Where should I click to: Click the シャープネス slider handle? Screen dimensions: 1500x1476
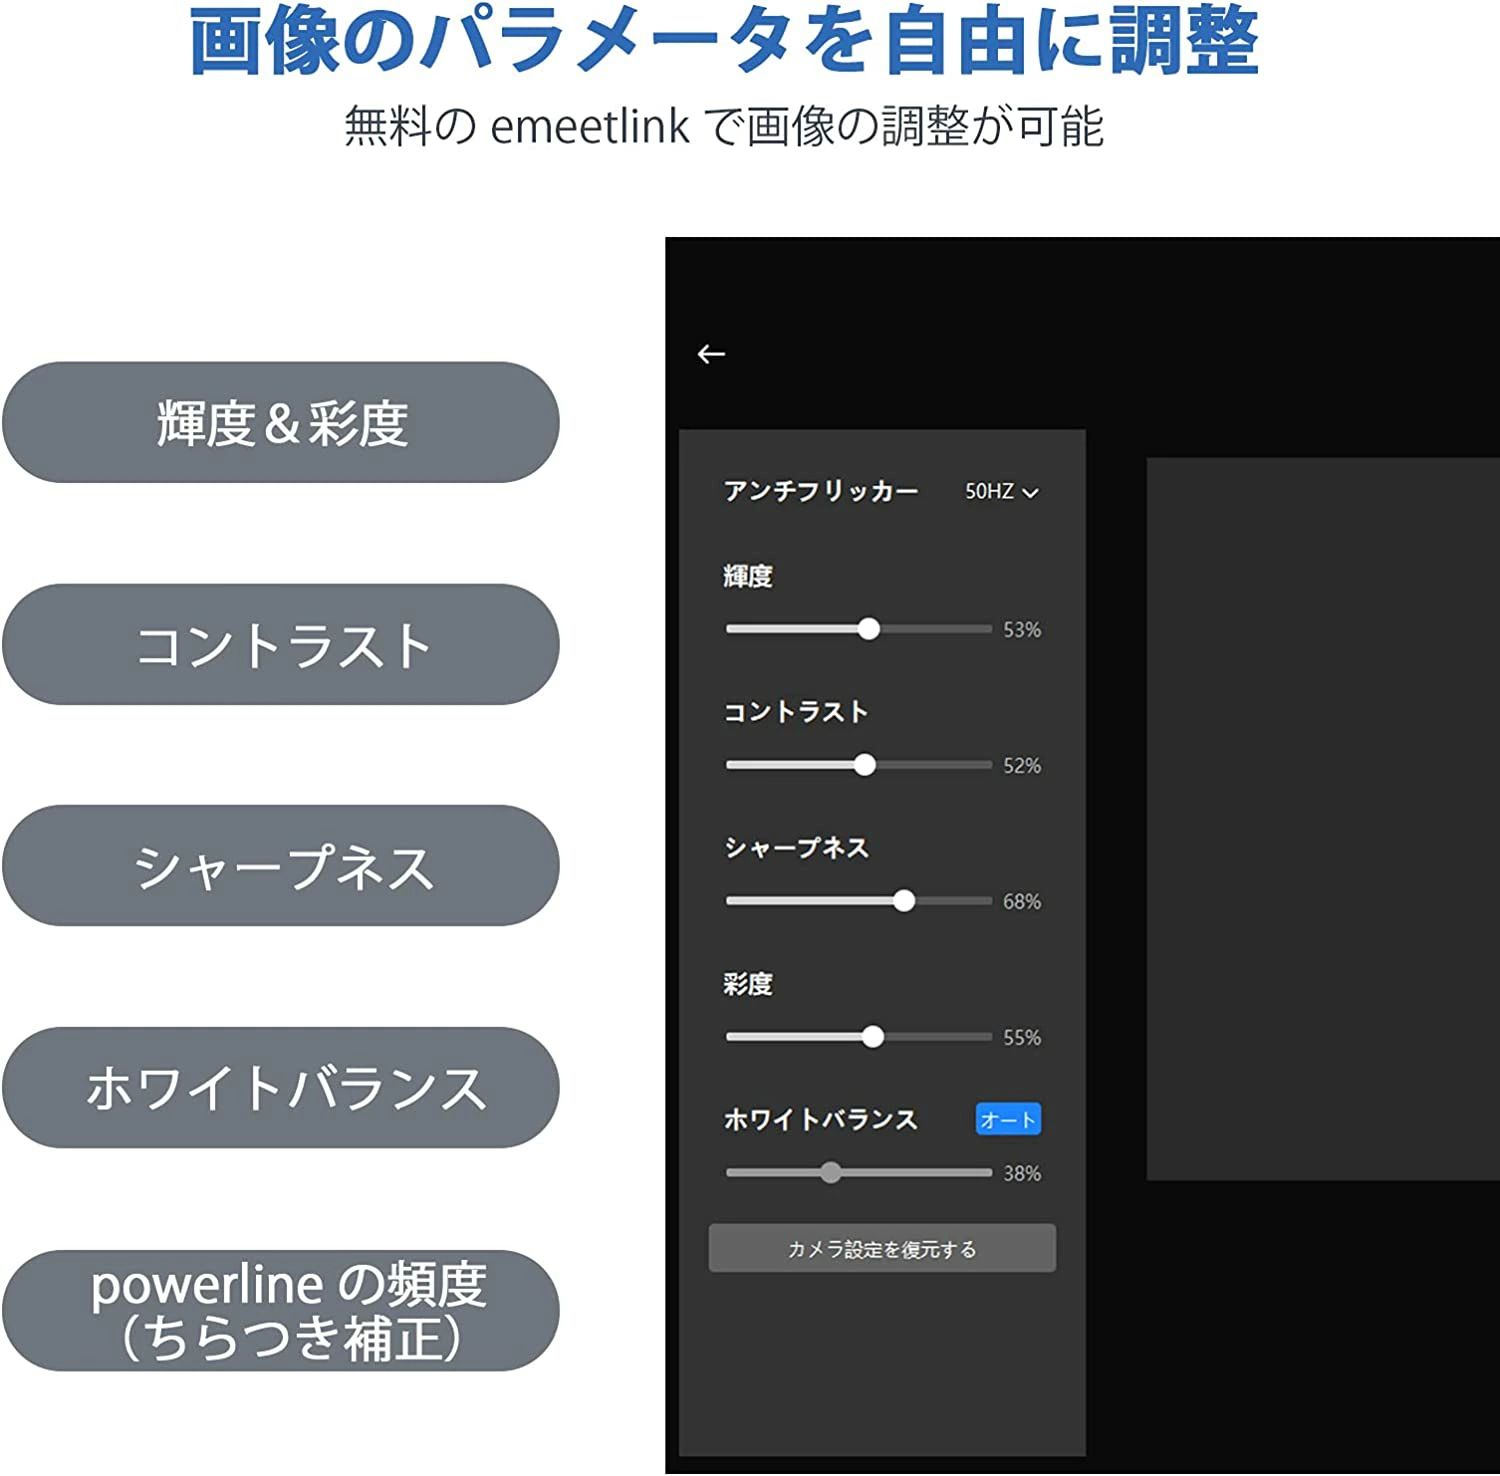click(904, 901)
